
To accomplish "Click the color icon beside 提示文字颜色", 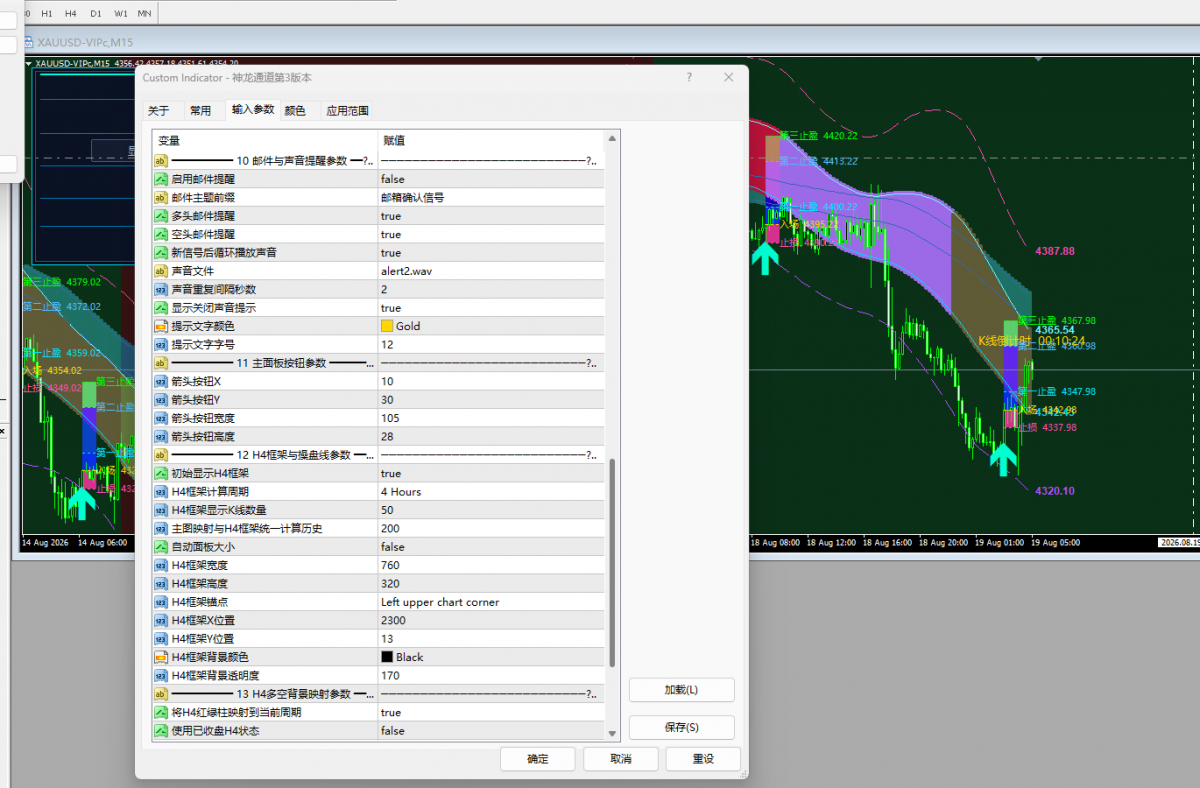I will (161, 326).
